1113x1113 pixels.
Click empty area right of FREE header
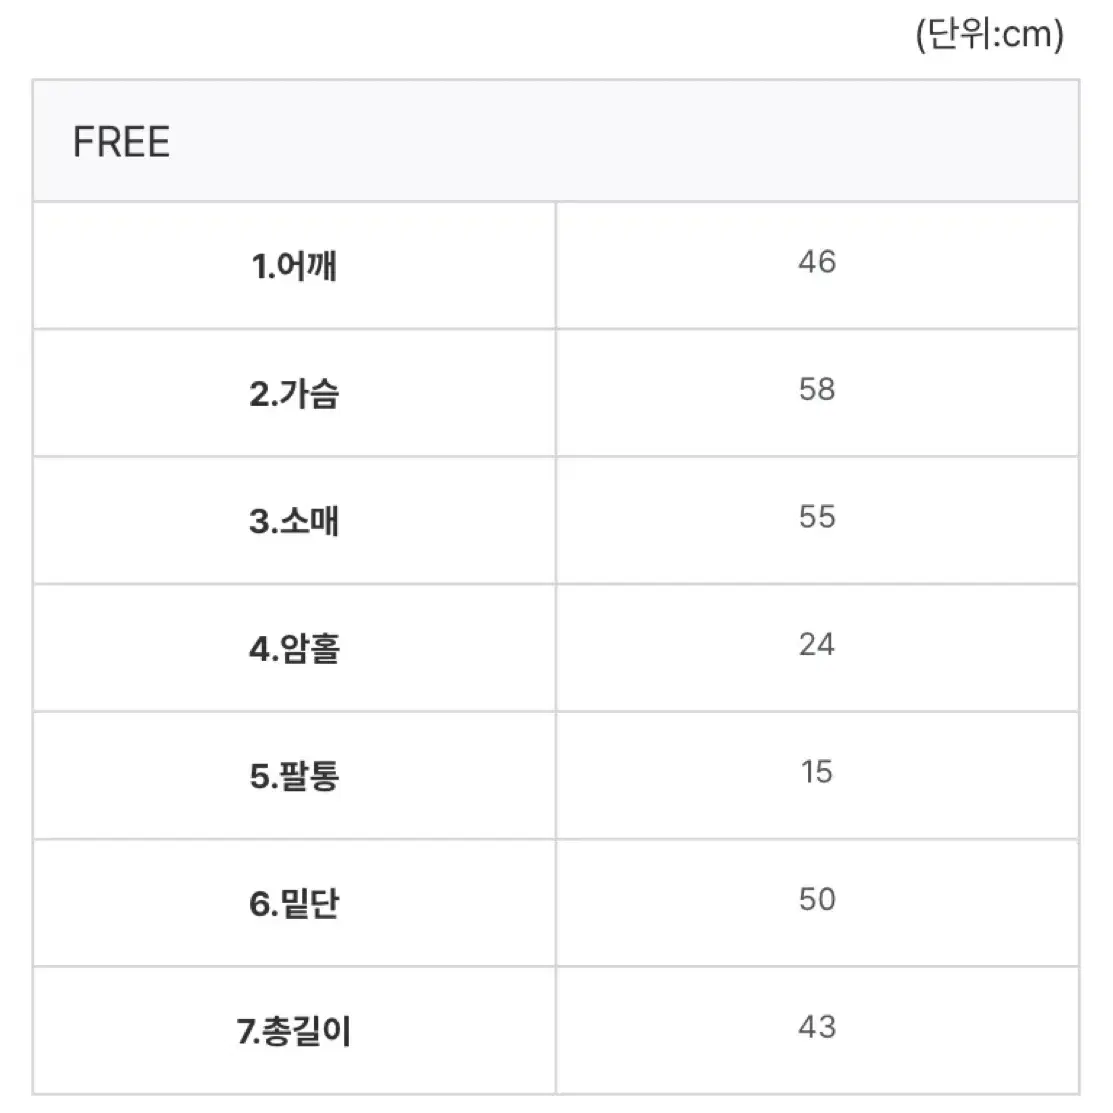[625, 142]
